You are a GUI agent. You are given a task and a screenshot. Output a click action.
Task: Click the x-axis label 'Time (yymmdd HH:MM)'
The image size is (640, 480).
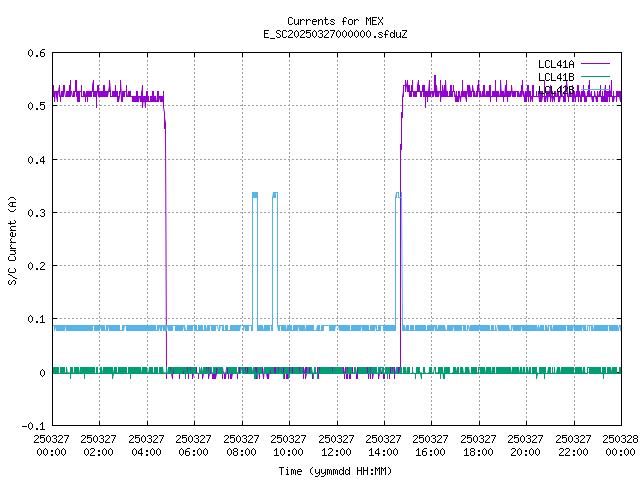coord(335,471)
